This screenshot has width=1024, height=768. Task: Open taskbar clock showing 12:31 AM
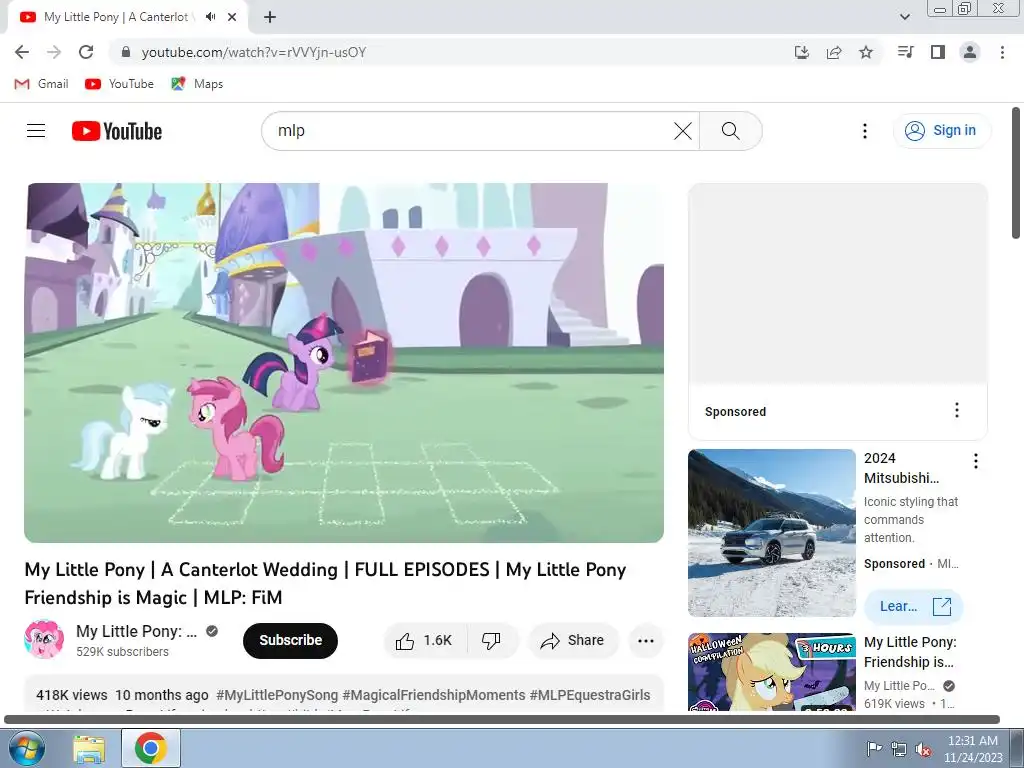[x=972, y=749]
